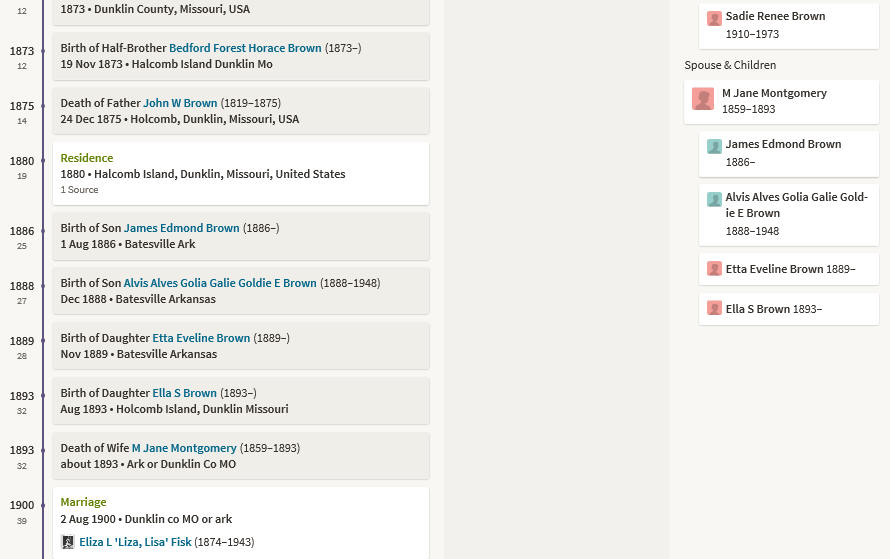
Task: Open Ella S Brown family card
Action: pos(788,309)
